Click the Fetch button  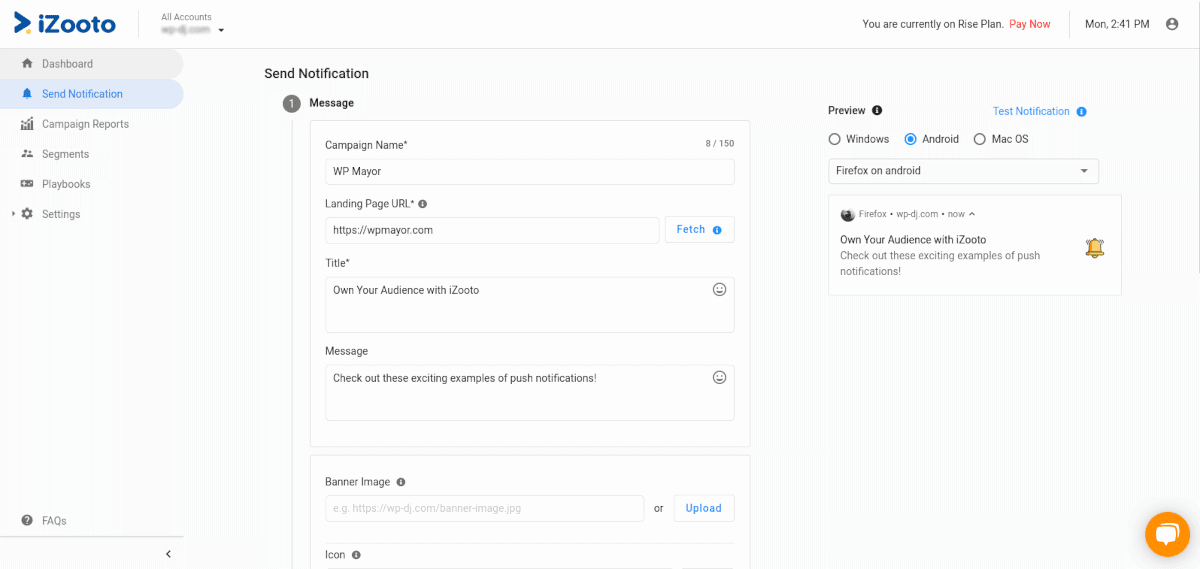699,230
